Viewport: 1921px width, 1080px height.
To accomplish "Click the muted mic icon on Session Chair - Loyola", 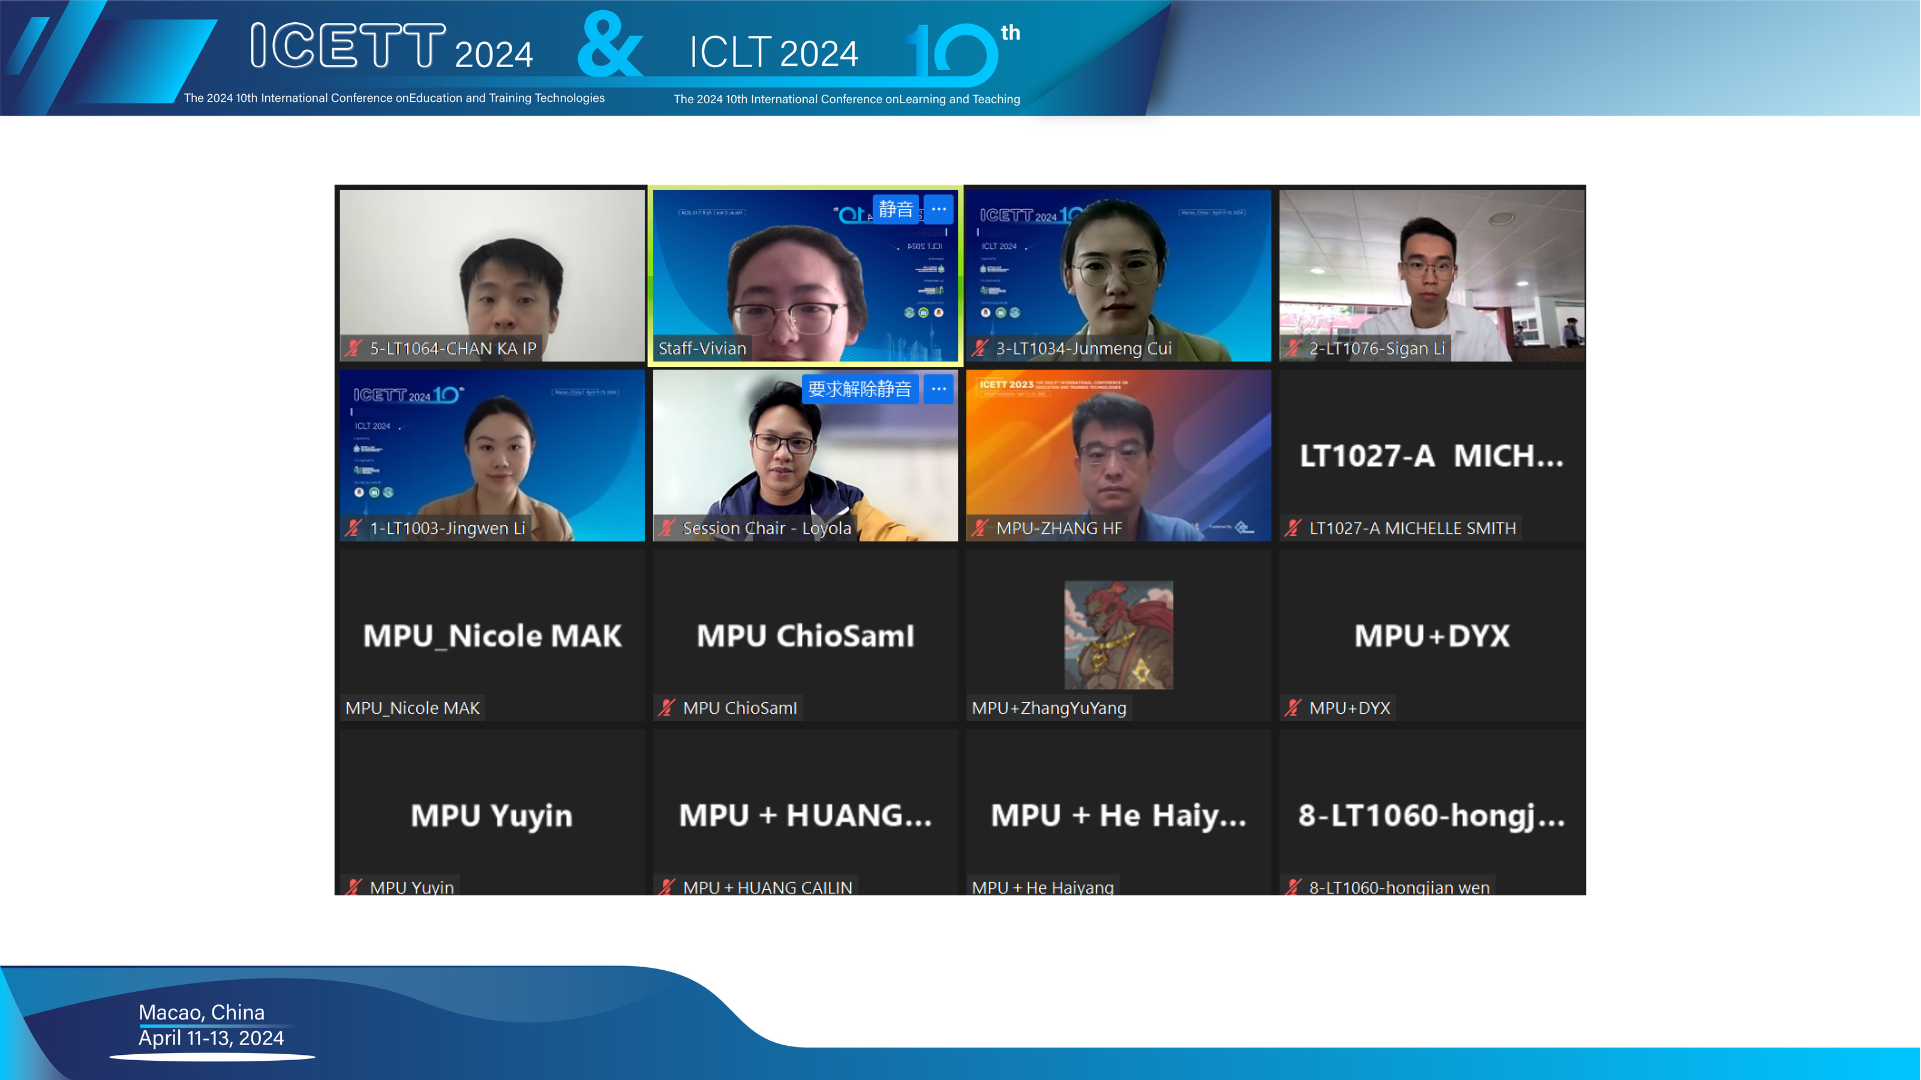I will 668,528.
